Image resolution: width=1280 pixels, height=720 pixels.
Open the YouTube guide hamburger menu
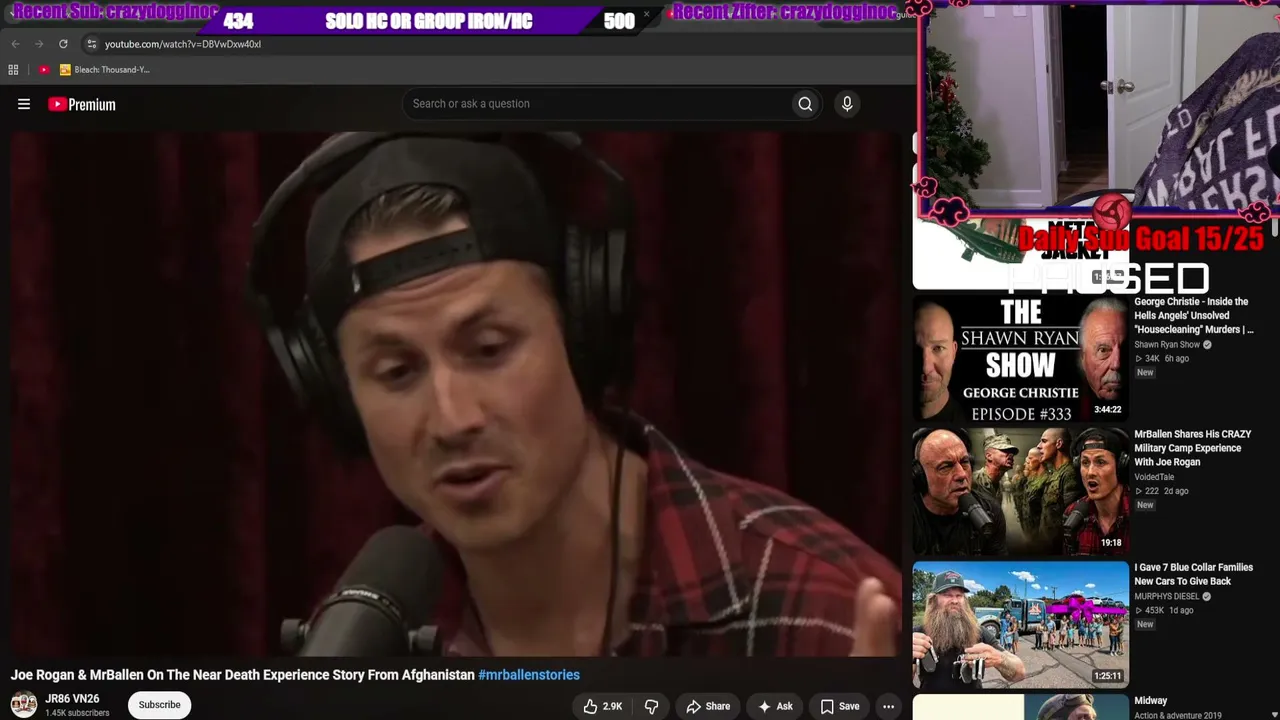coord(24,104)
